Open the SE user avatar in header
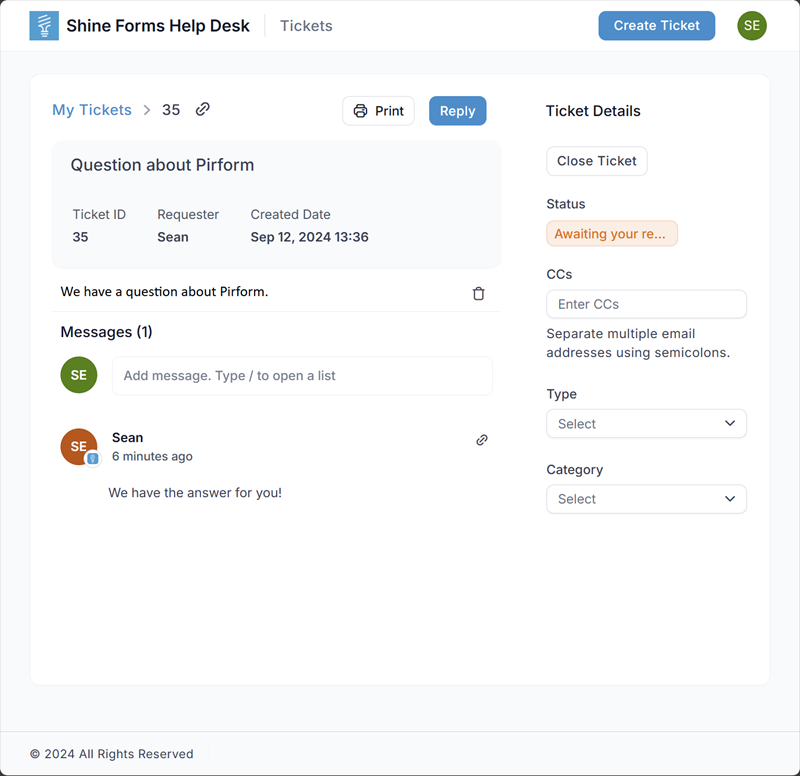Image resolution: width=800 pixels, height=777 pixels. 752,26
